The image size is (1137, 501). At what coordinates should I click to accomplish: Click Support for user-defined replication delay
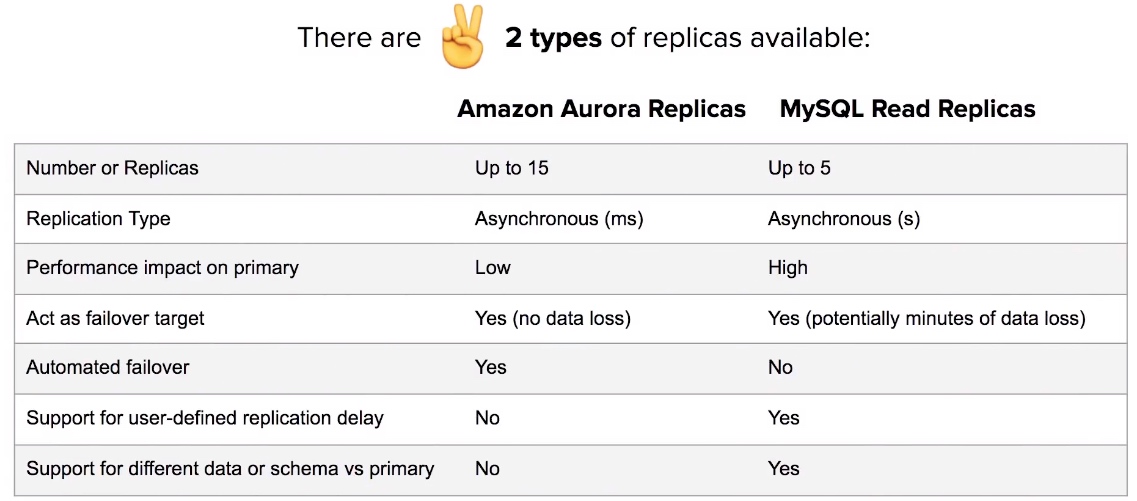tap(204, 418)
